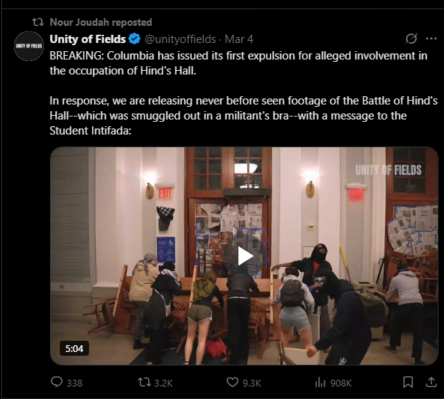Click the tweet text about Columbia expulsion
444x399 pixels.
click(x=238, y=63)
